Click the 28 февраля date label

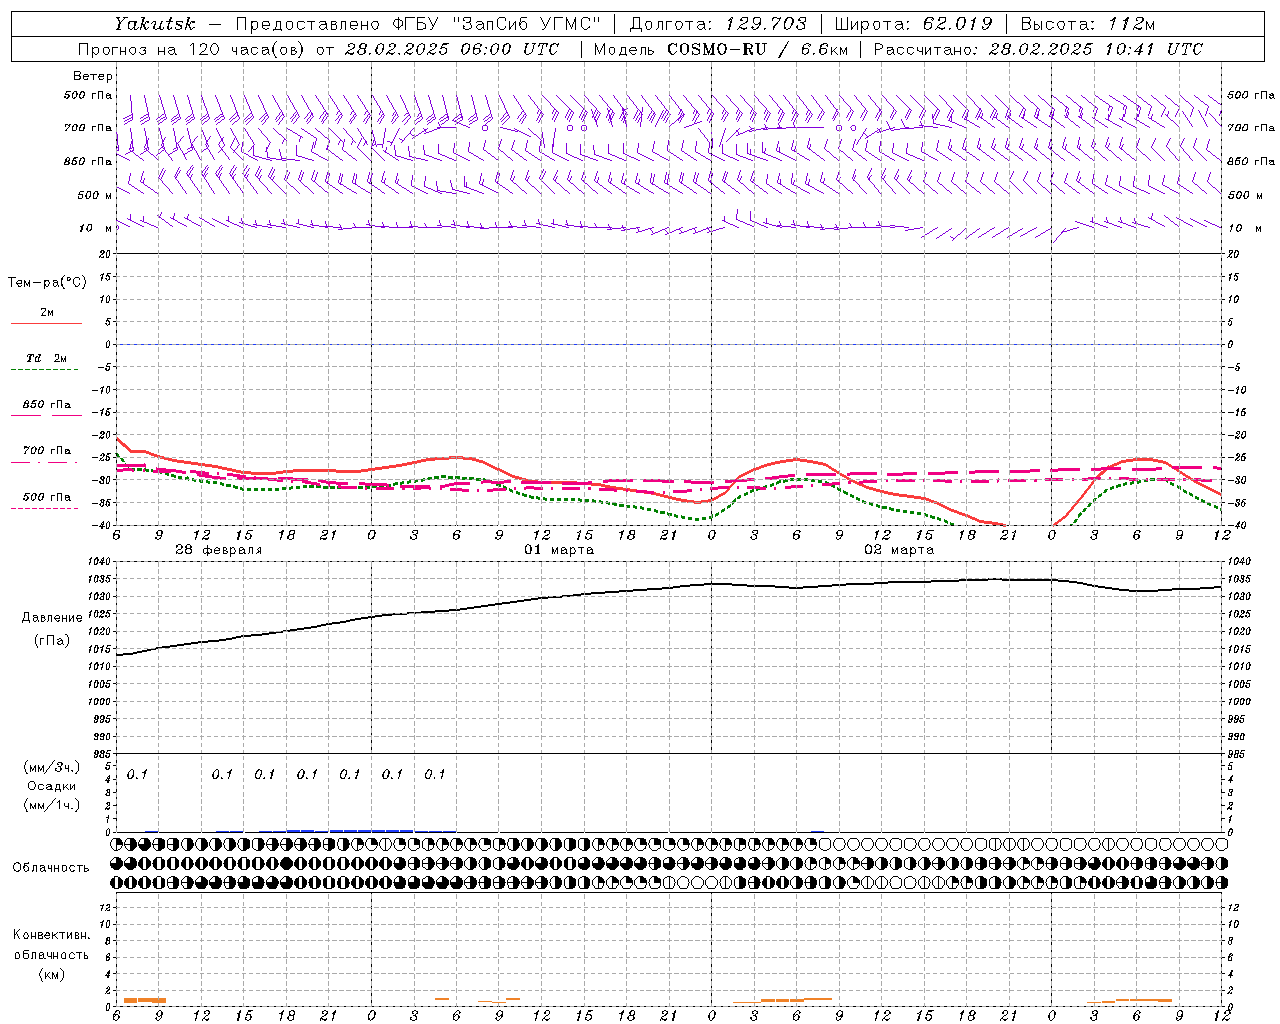point(218,550)
